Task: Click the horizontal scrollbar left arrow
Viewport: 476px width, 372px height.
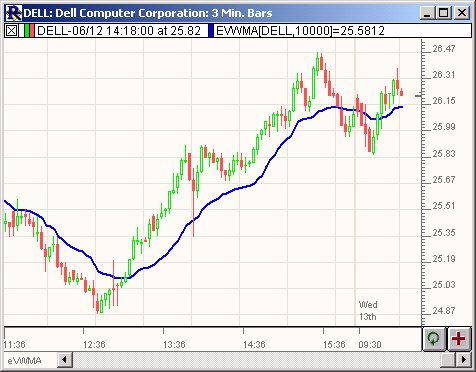Action: pyautogui.click(x=65, y=360)
